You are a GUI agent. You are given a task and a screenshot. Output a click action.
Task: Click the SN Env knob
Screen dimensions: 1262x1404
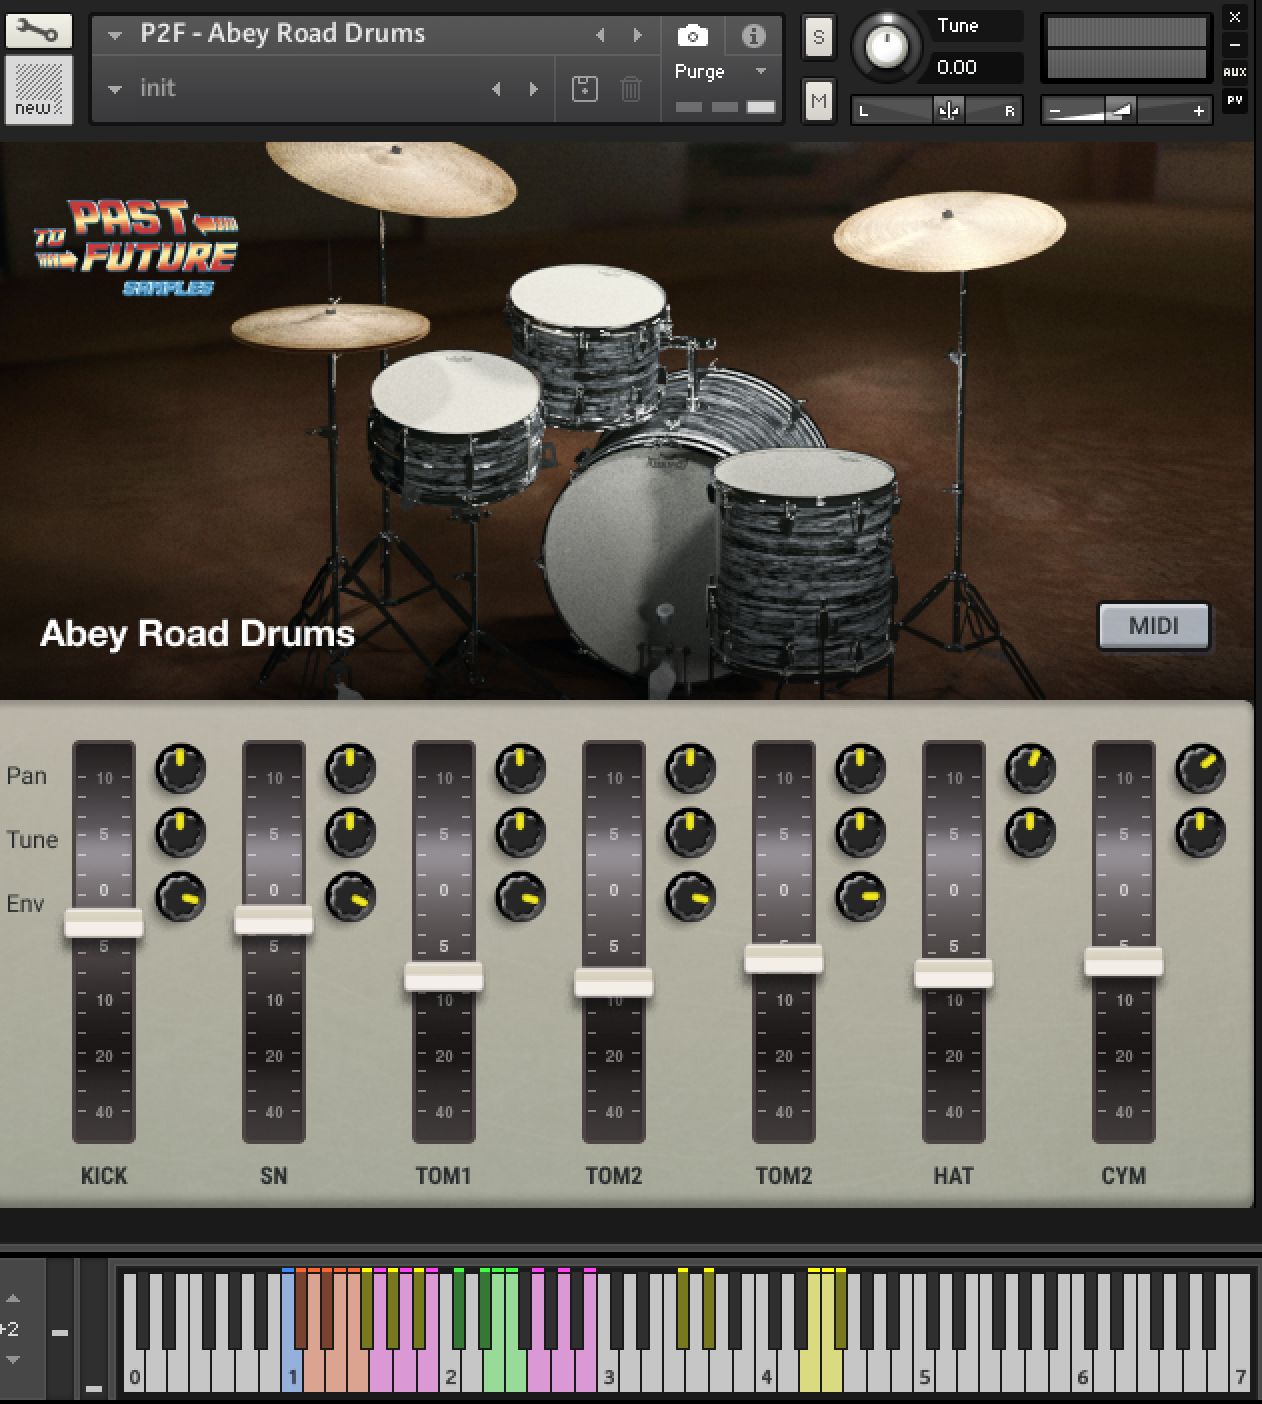pyautogui.click(x=350, y=897)
